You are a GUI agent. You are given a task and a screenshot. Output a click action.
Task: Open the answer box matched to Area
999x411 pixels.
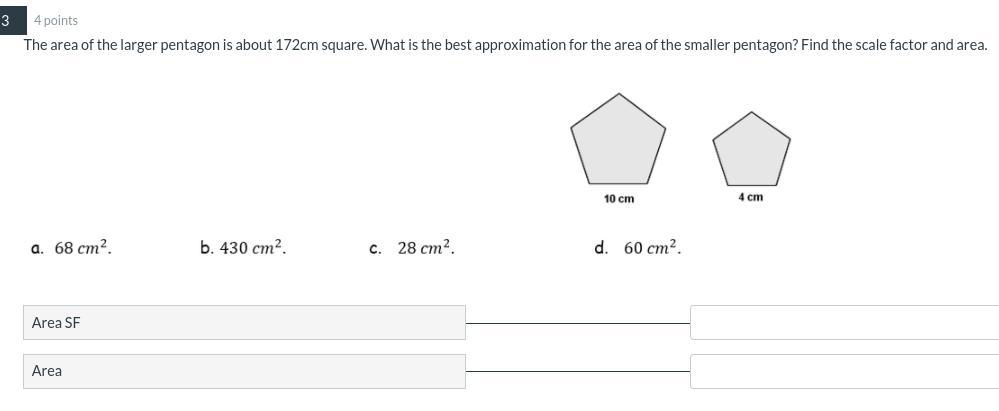pos(845,371)
